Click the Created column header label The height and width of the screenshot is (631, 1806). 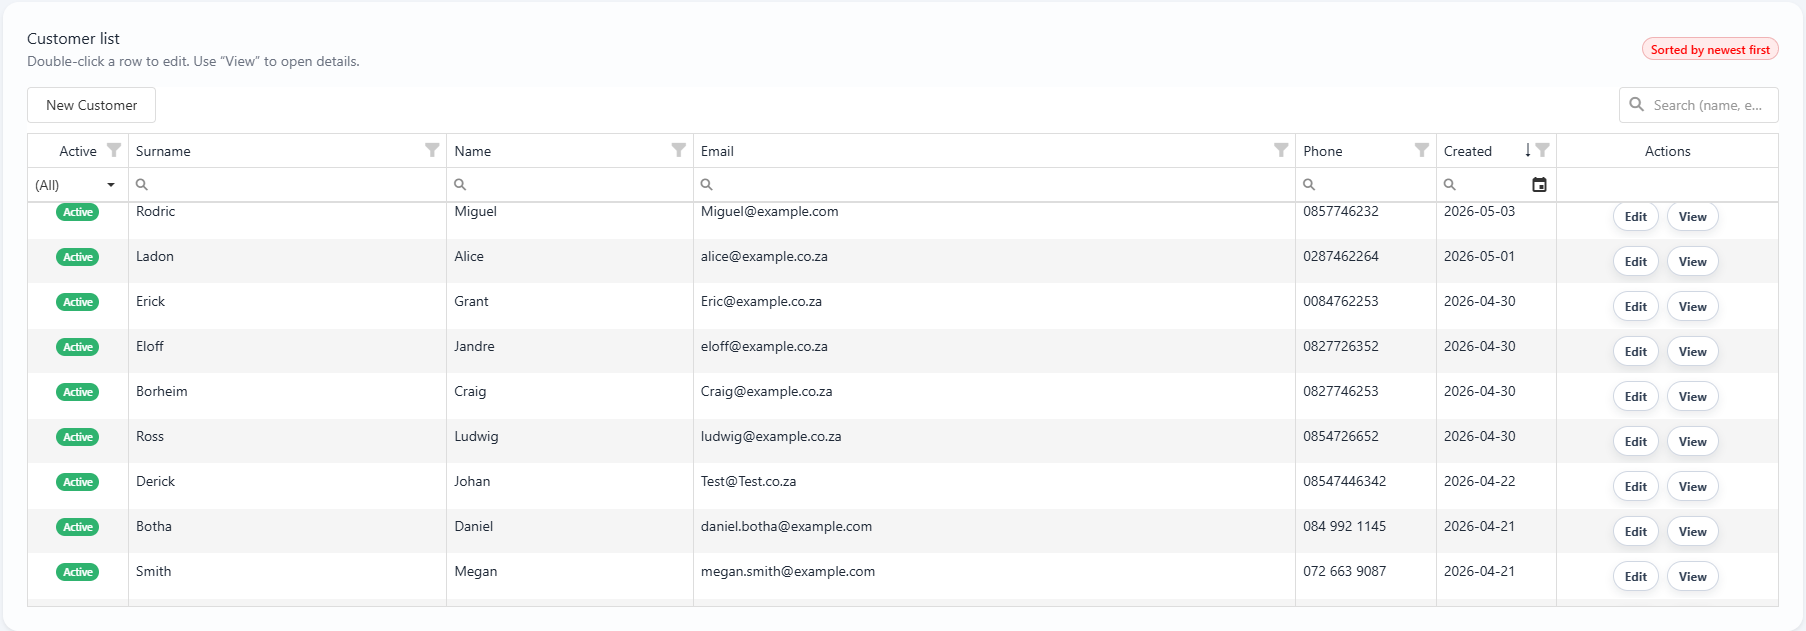[x=1467, y=151]
